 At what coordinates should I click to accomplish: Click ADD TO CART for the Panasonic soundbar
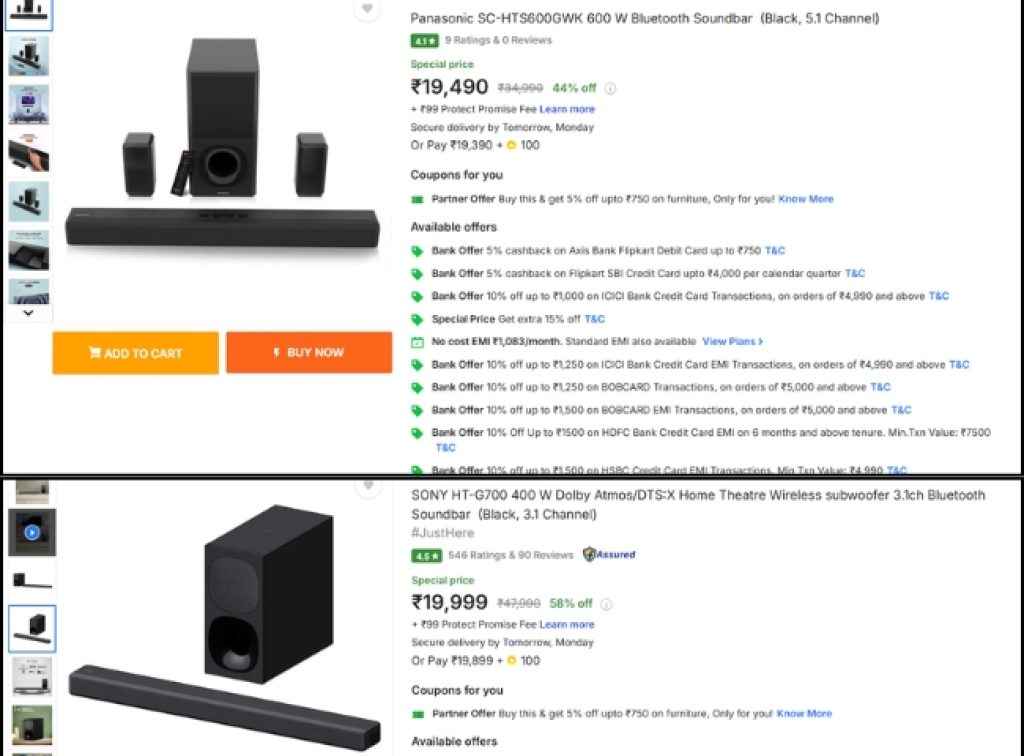click(134, 352)
